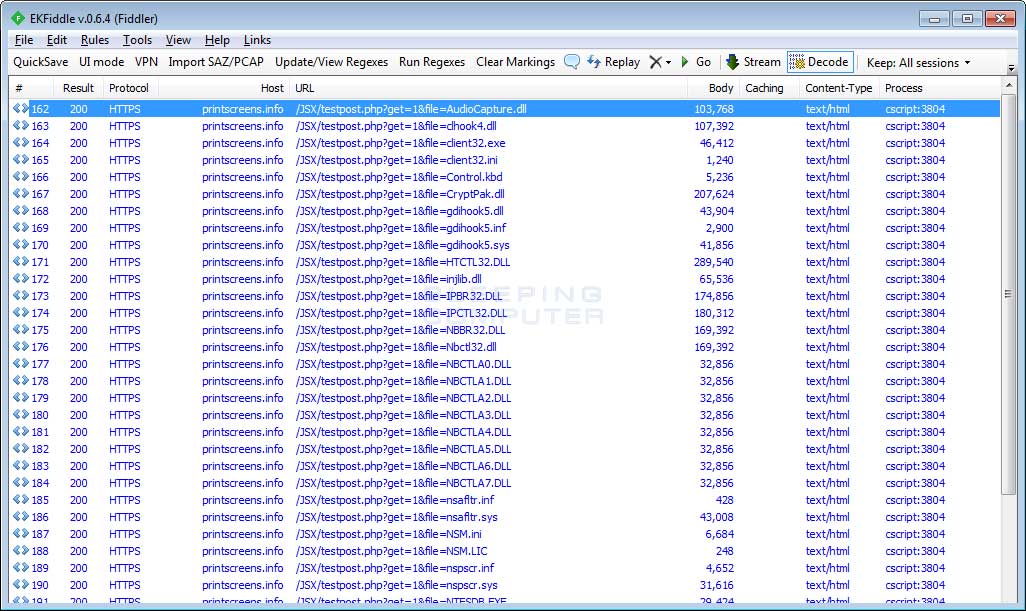Open the Rules menu

[95, 40]
